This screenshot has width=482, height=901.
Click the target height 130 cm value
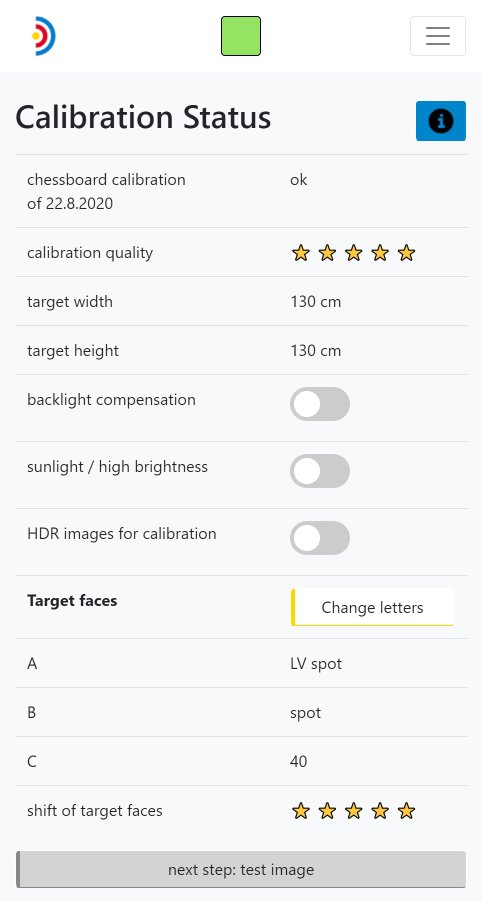tap(316, 351)
